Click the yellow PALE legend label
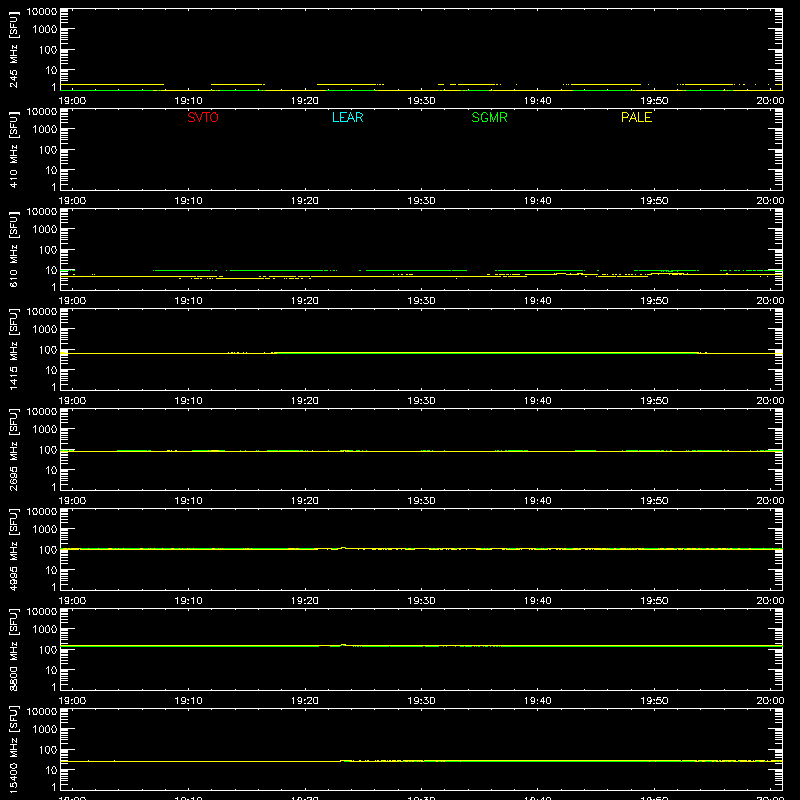The width and height of the screenshot is (800, 800). click(636, 117)
